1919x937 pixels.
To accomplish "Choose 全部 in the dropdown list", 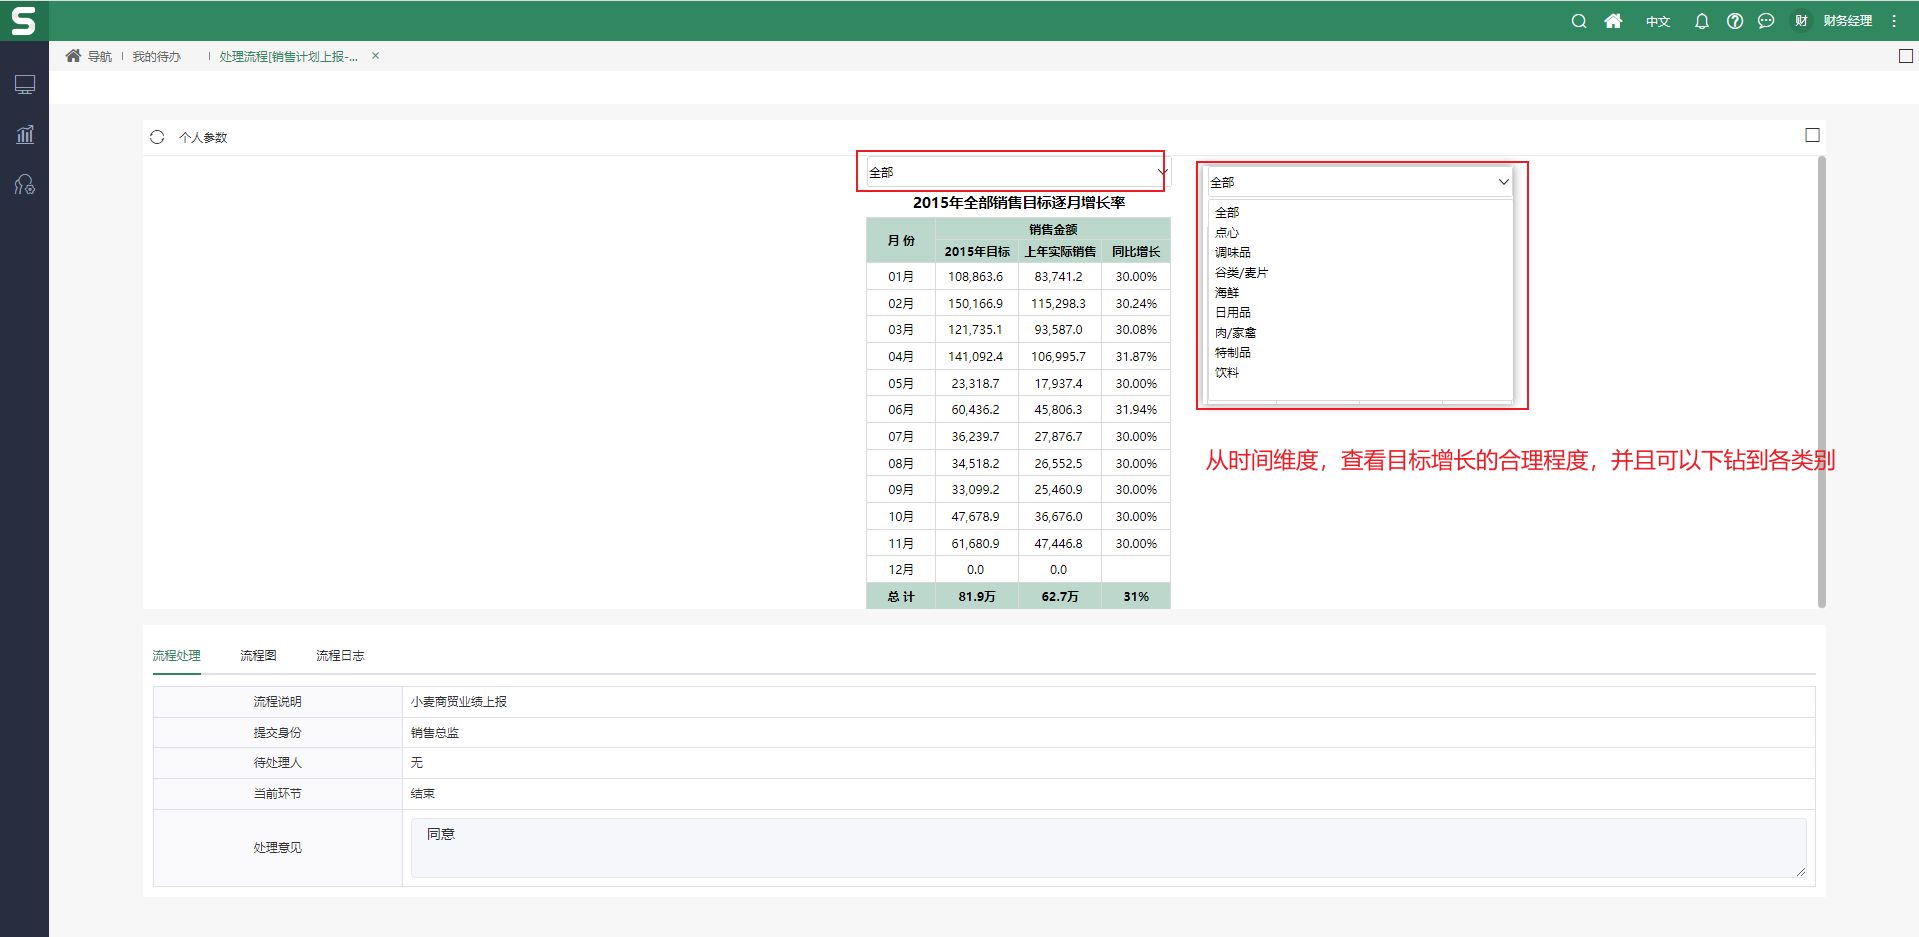I will (x=1227, y=213).
